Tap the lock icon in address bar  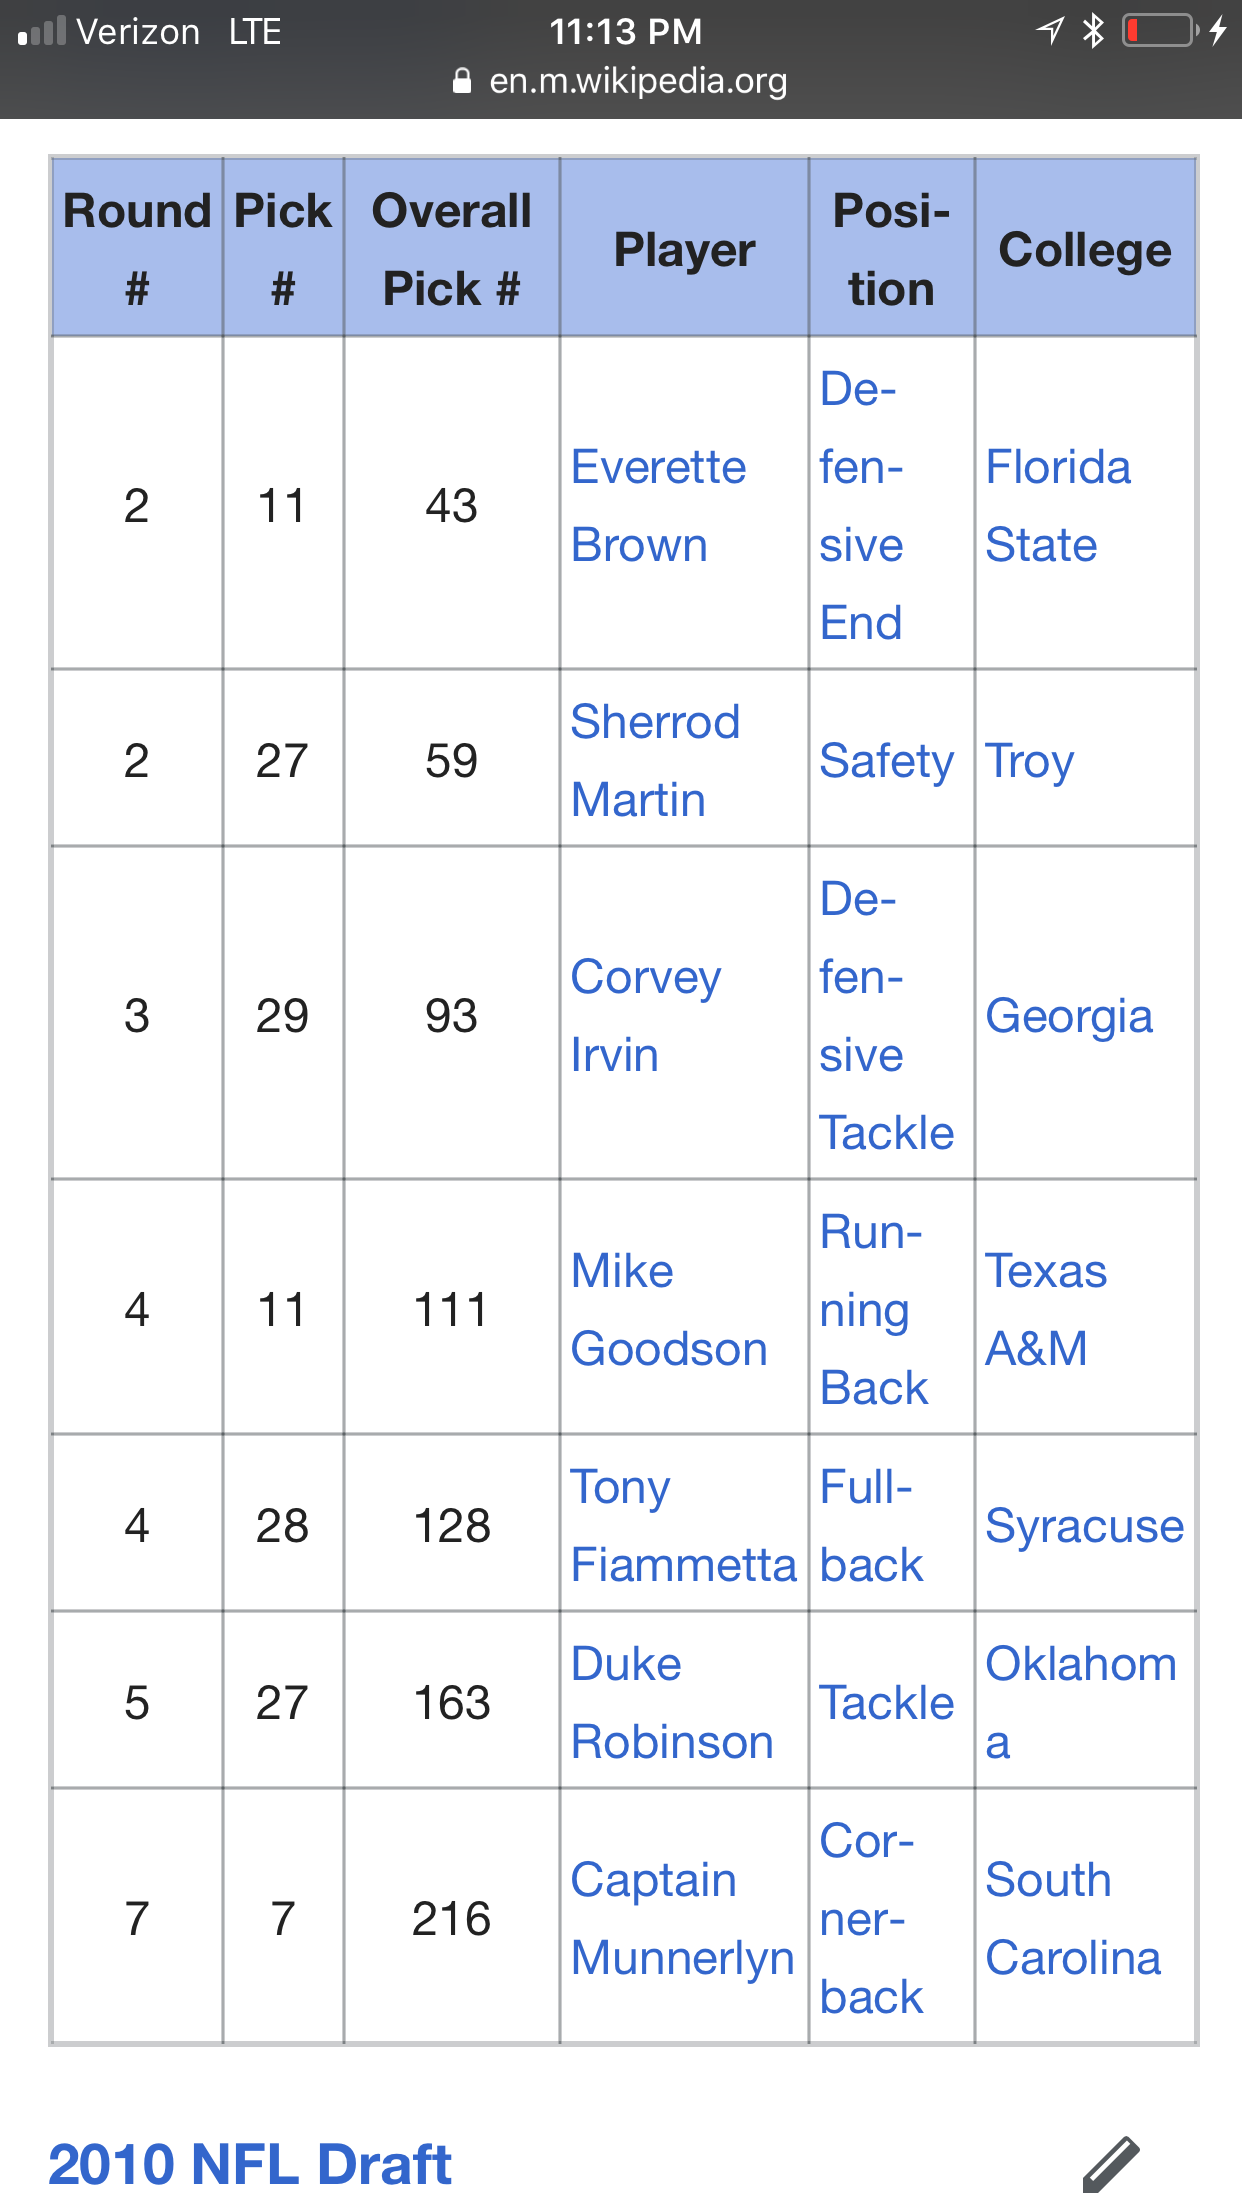click(x=462, y=81)
